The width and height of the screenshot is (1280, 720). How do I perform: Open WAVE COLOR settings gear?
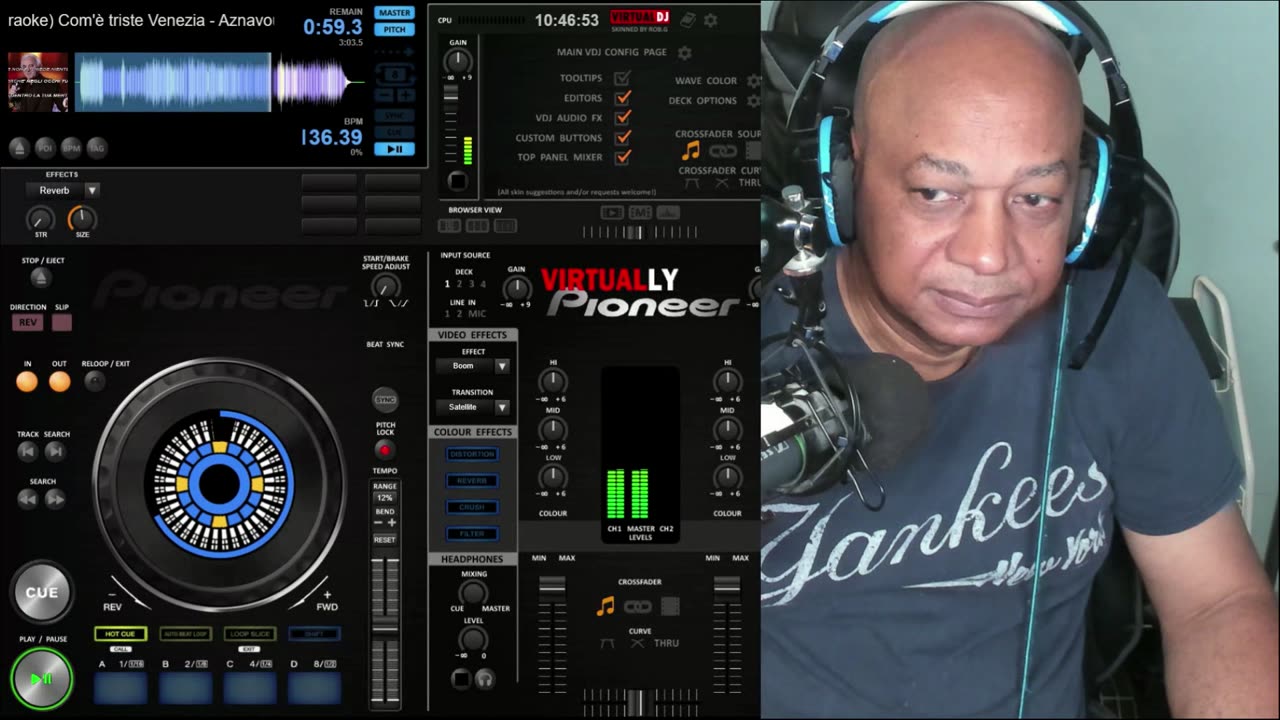[x=753, y=81]
